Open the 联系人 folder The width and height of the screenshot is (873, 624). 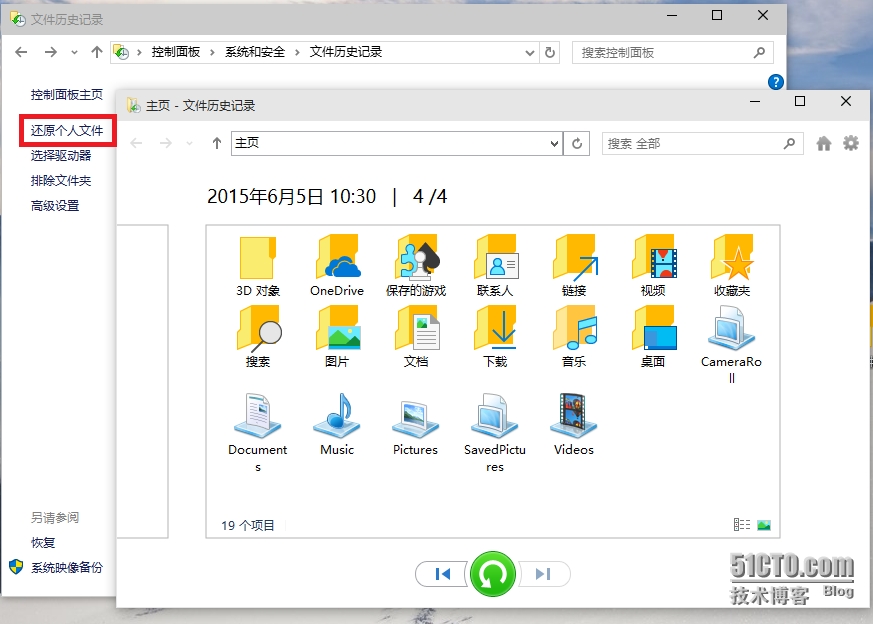click(x=495, y=266)
